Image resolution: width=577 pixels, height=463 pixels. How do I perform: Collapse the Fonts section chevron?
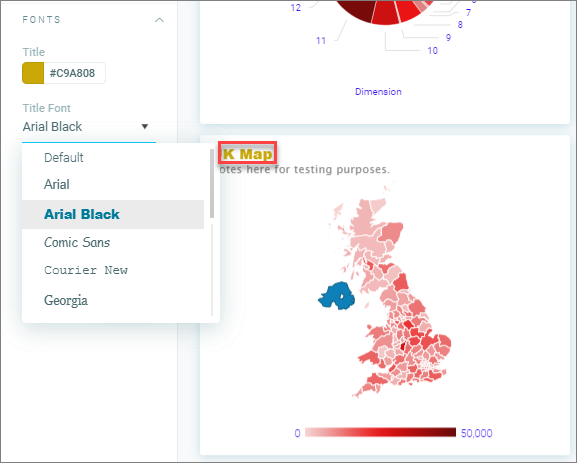(x=159, y=20)
